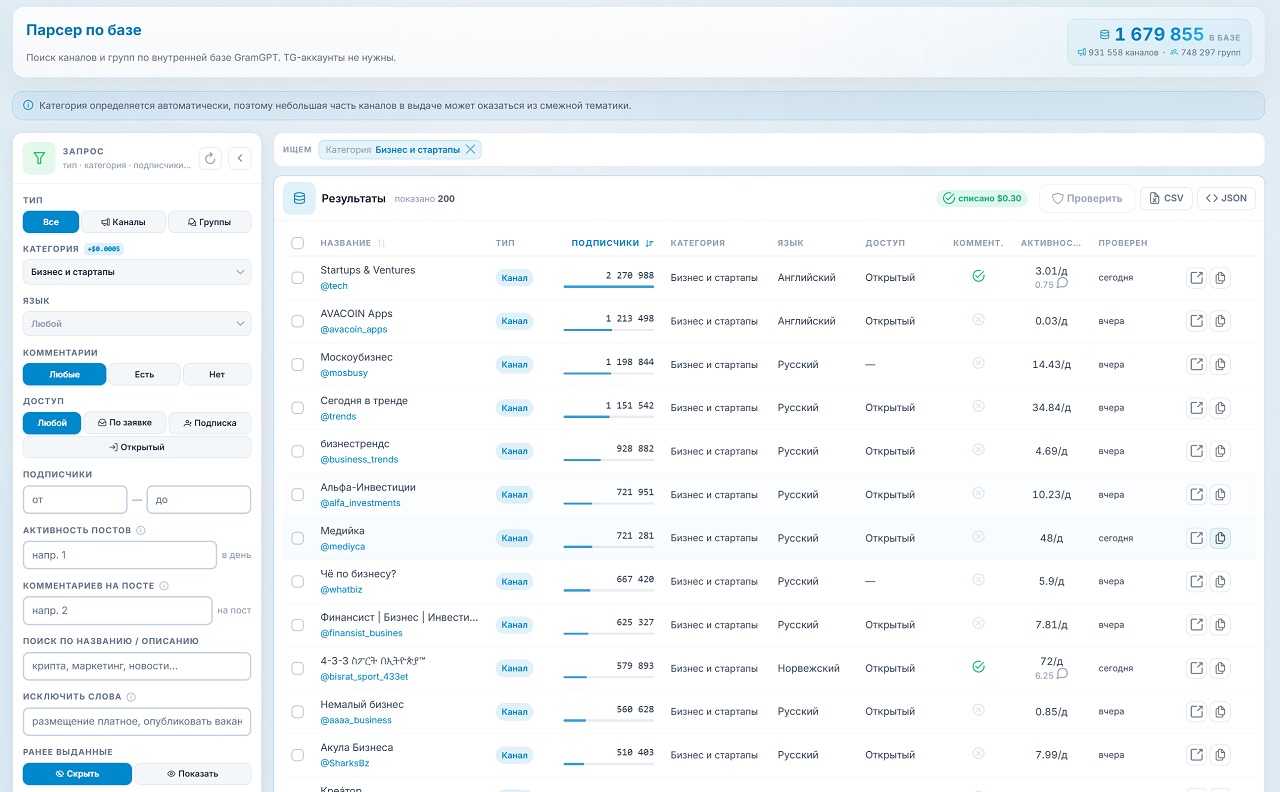Image resolution: width=1280 pixels, height=792 pixels.
Task: Click the Проверить button
Action: point(1086,198)
